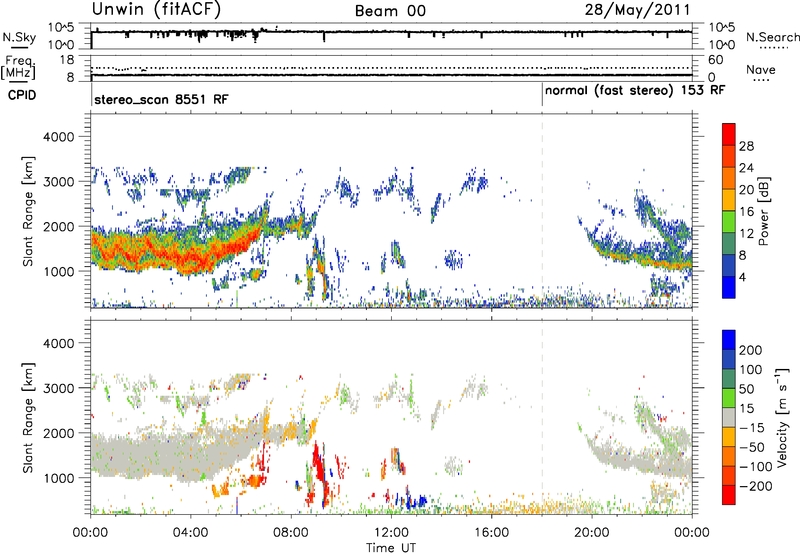The width and height of the screenshot is (800, 554).
Task: Click the 'Power [dB]' colorbar title
Action: click(764, 211)
